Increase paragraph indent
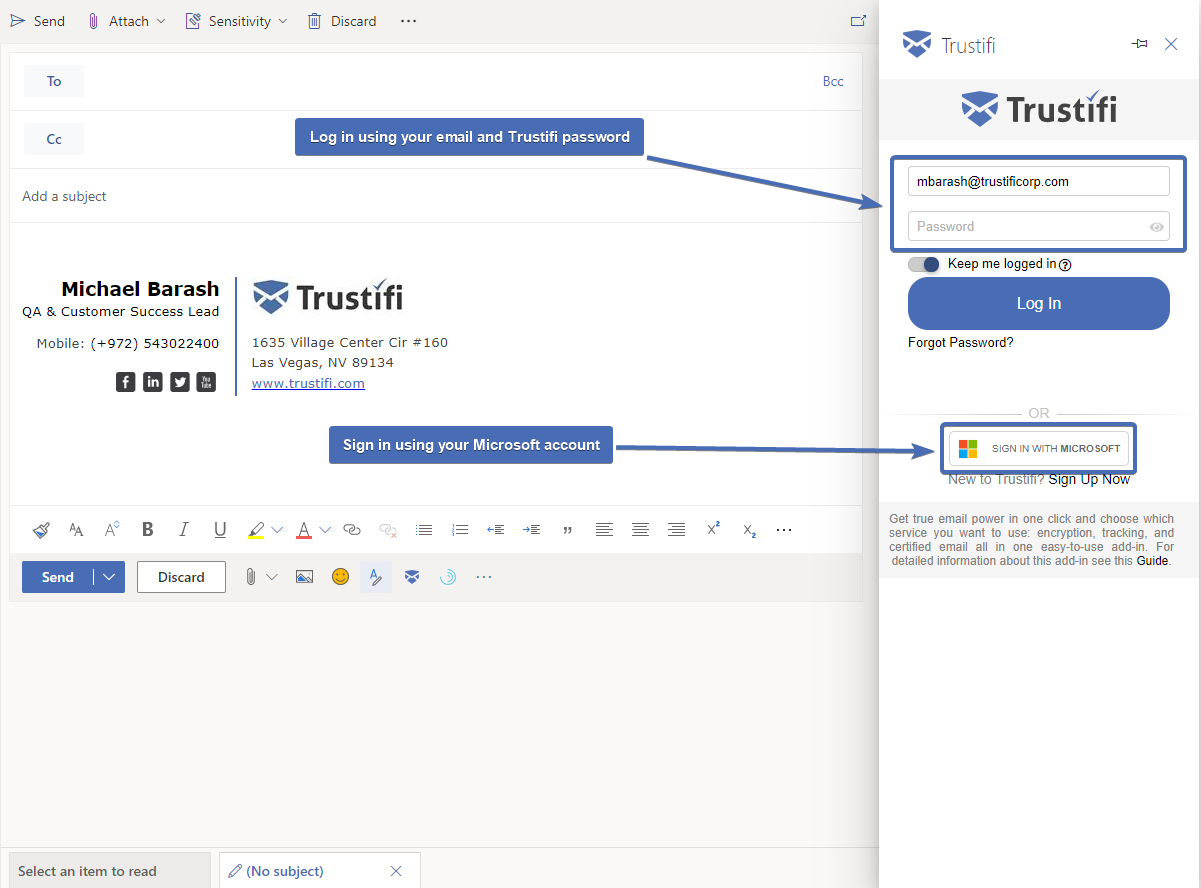The image size is (1201, 888). tap(532, 530)
